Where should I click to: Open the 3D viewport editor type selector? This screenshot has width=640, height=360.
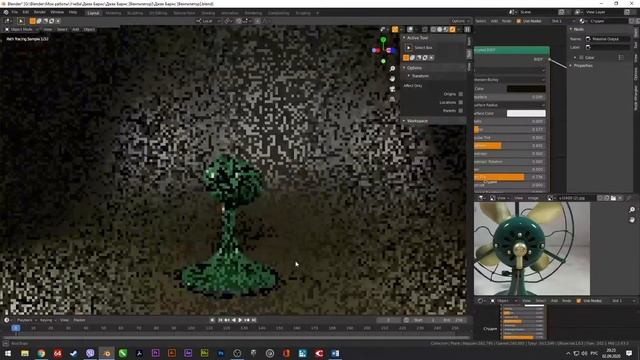(8, 21)
